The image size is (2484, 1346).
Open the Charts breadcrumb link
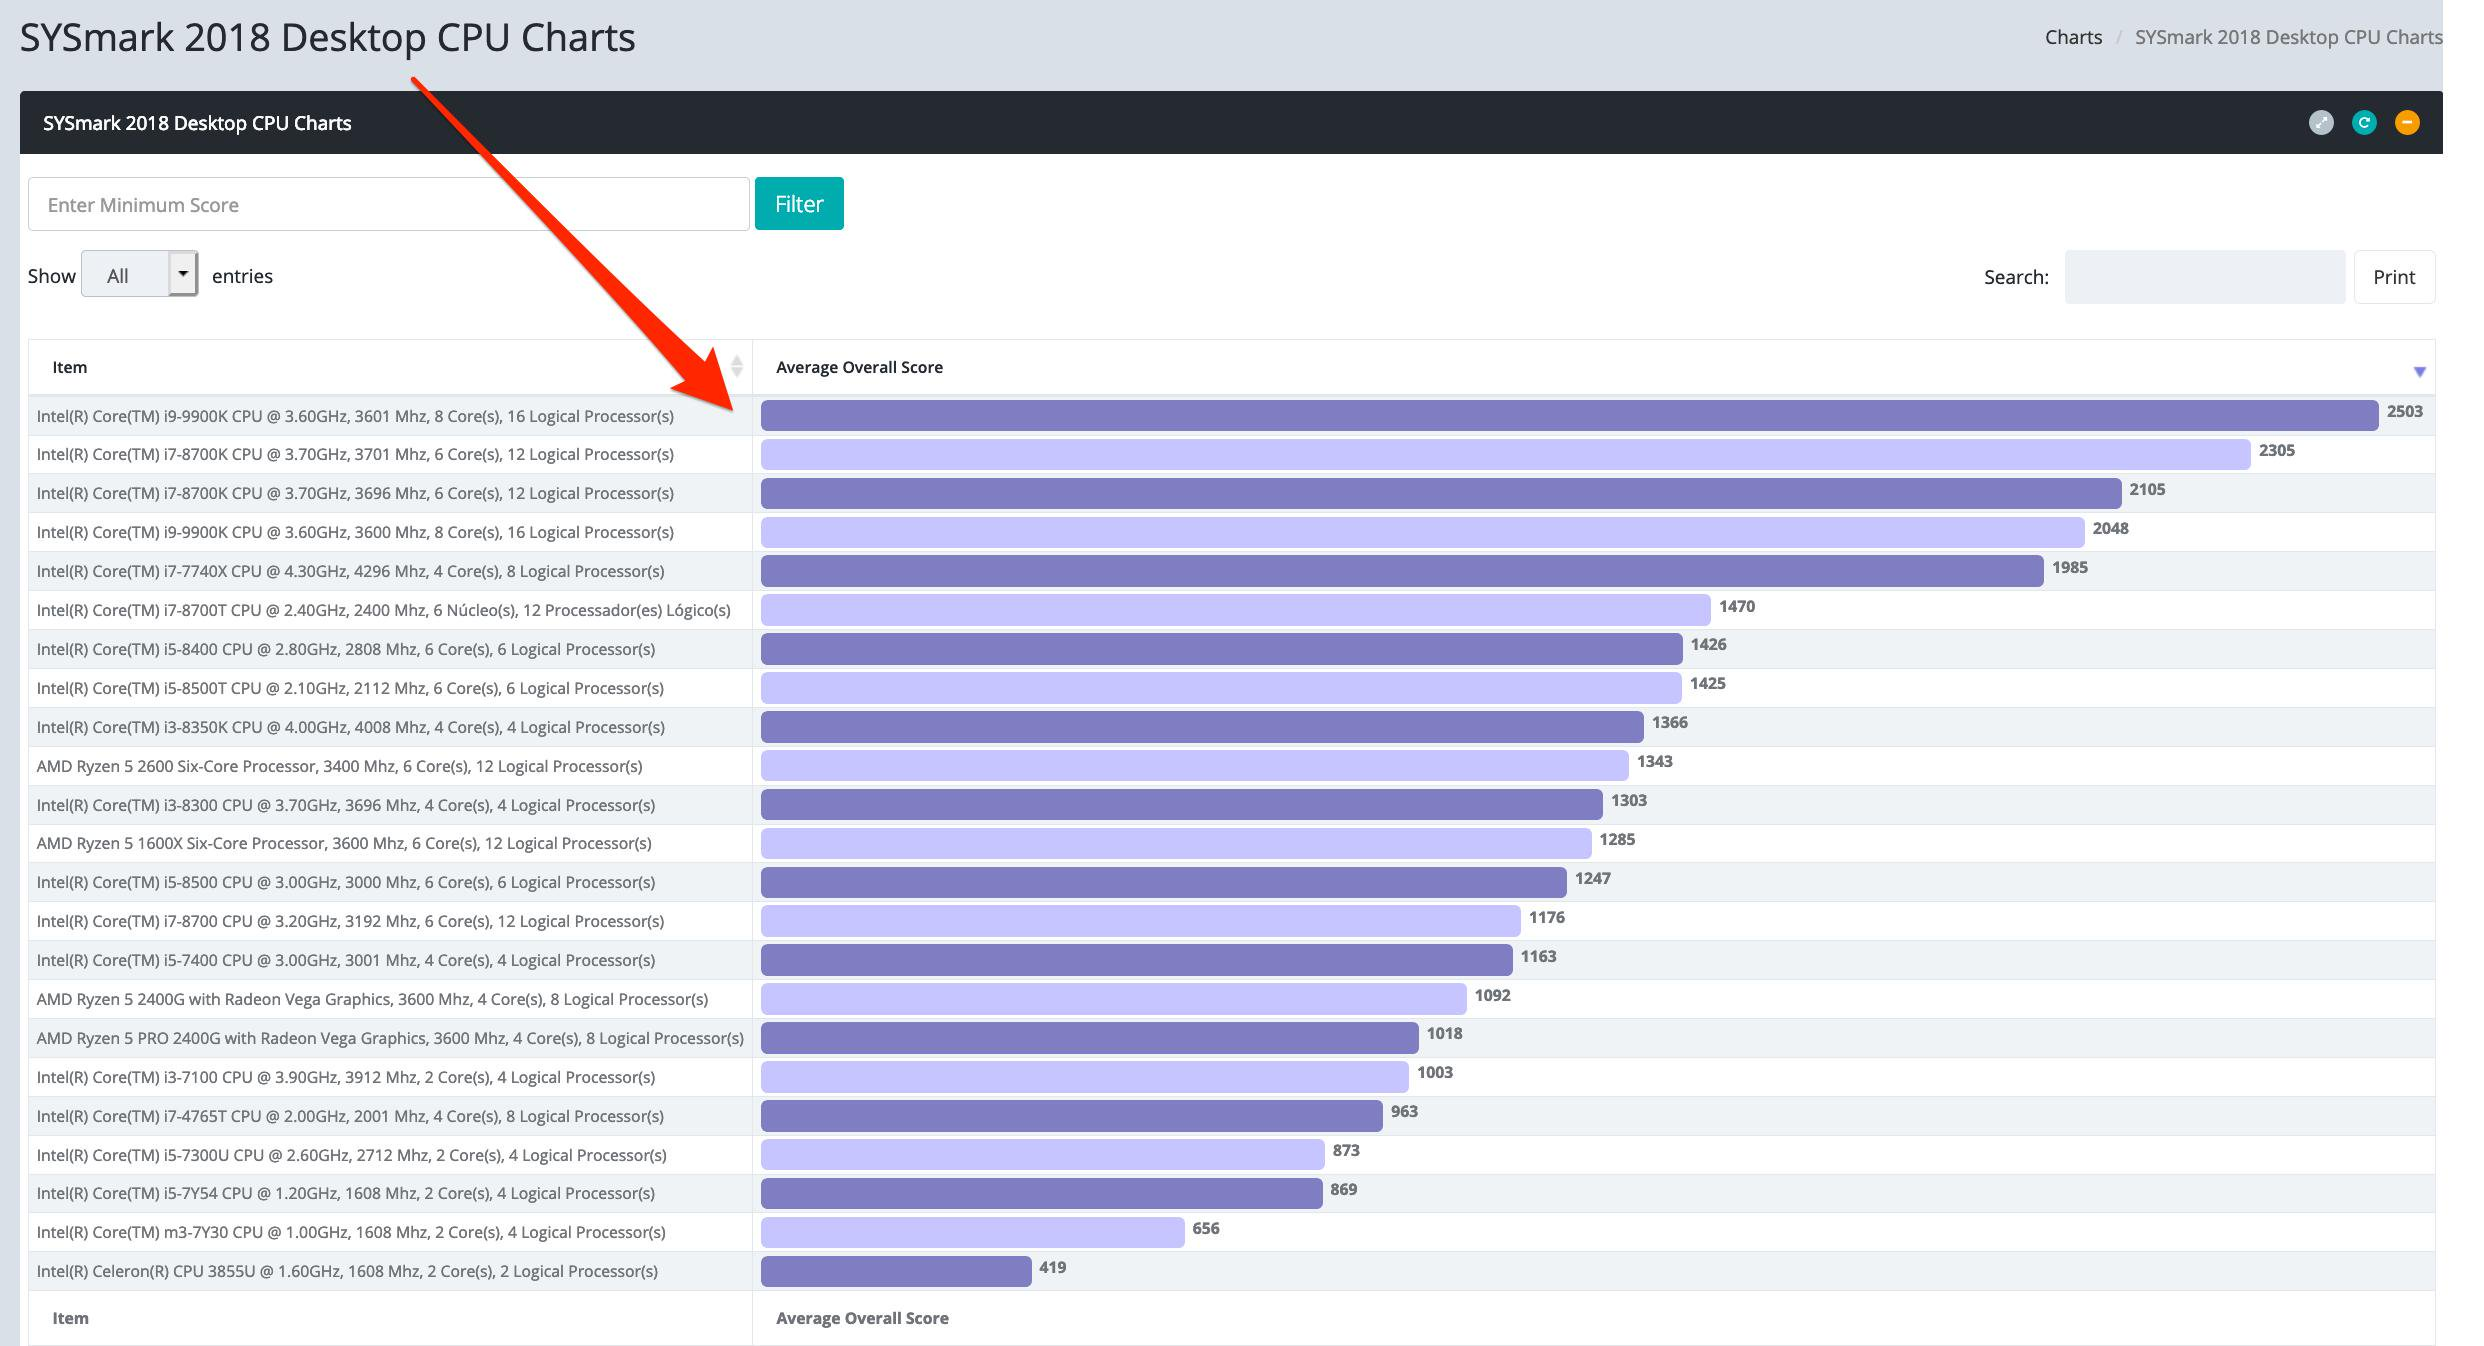(2073, 37)
